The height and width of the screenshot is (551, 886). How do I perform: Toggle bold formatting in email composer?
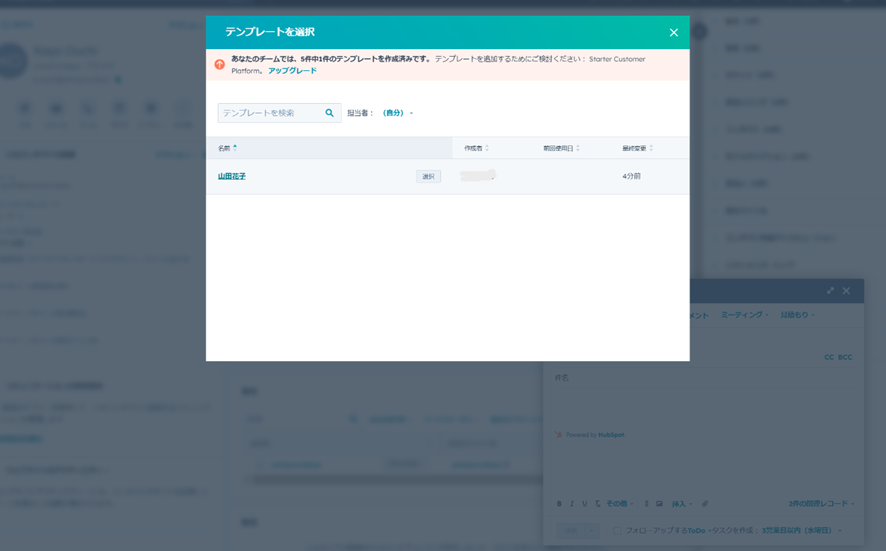[559, 504]
